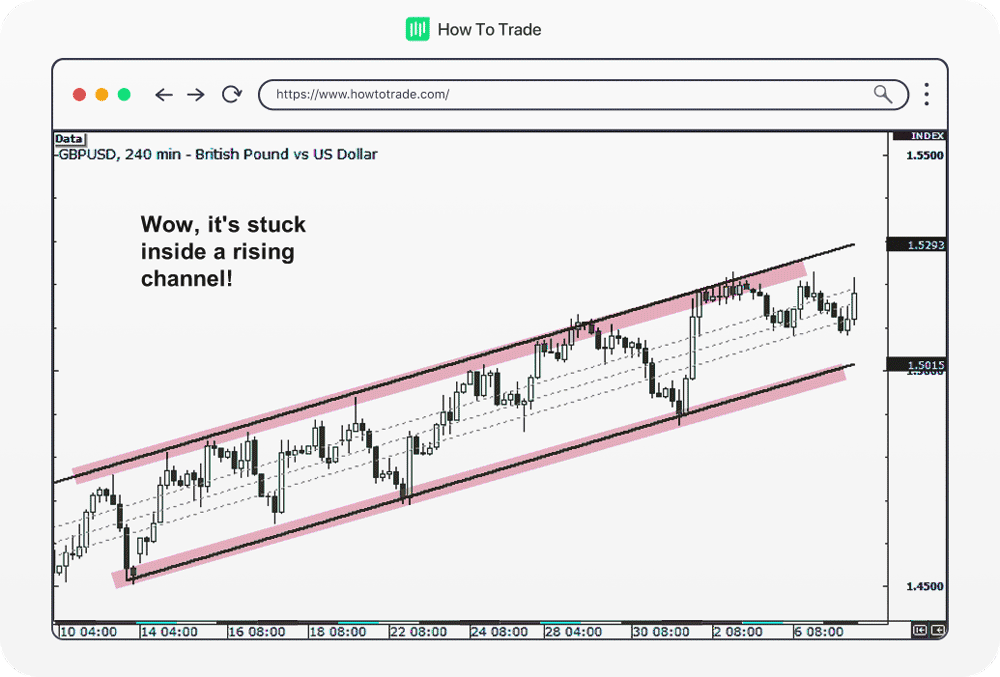Click the yellow window dot
This screenshot has width=1000, height=677.
[x=101, y=95]
